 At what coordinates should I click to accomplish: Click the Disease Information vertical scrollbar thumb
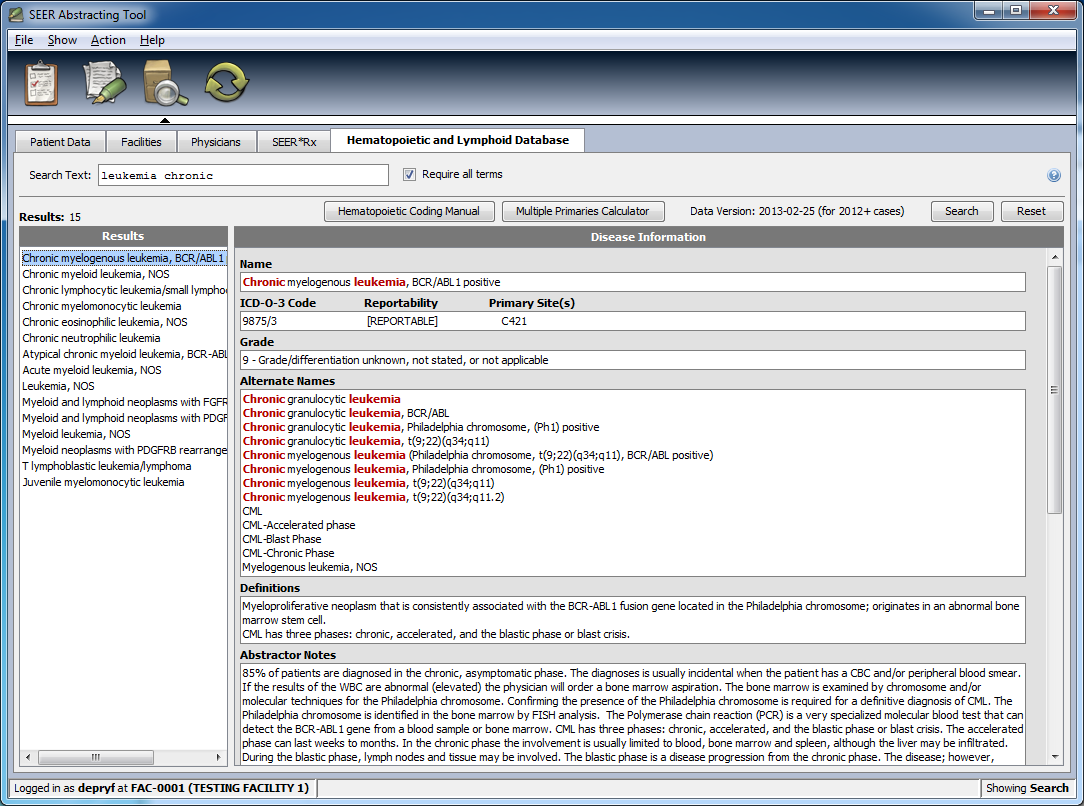tap(1054, 390)
